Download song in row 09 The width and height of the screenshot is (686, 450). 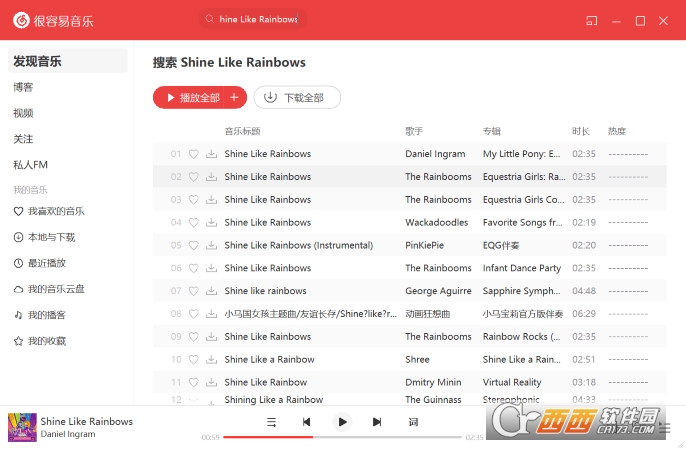(x=211, y=336)
